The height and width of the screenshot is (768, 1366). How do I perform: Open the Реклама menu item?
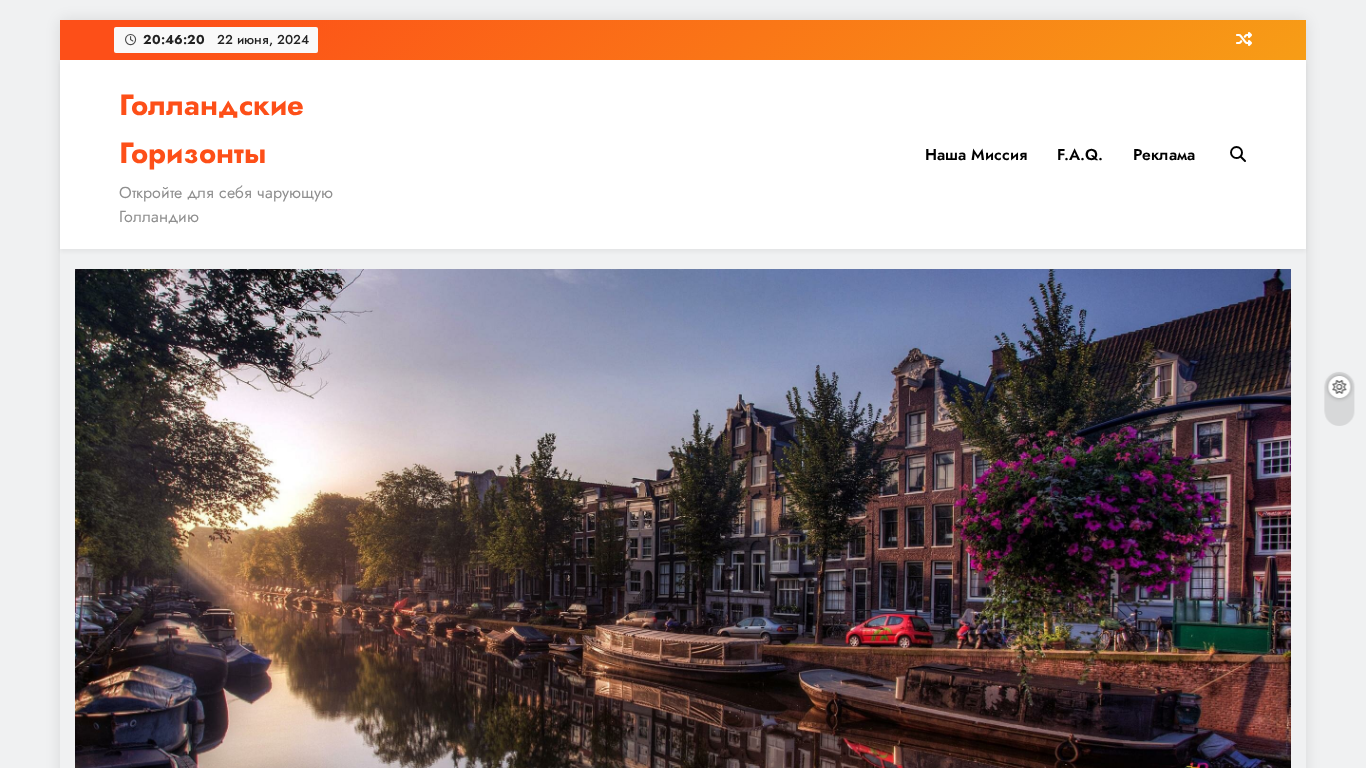click(x=1164, y=155)
